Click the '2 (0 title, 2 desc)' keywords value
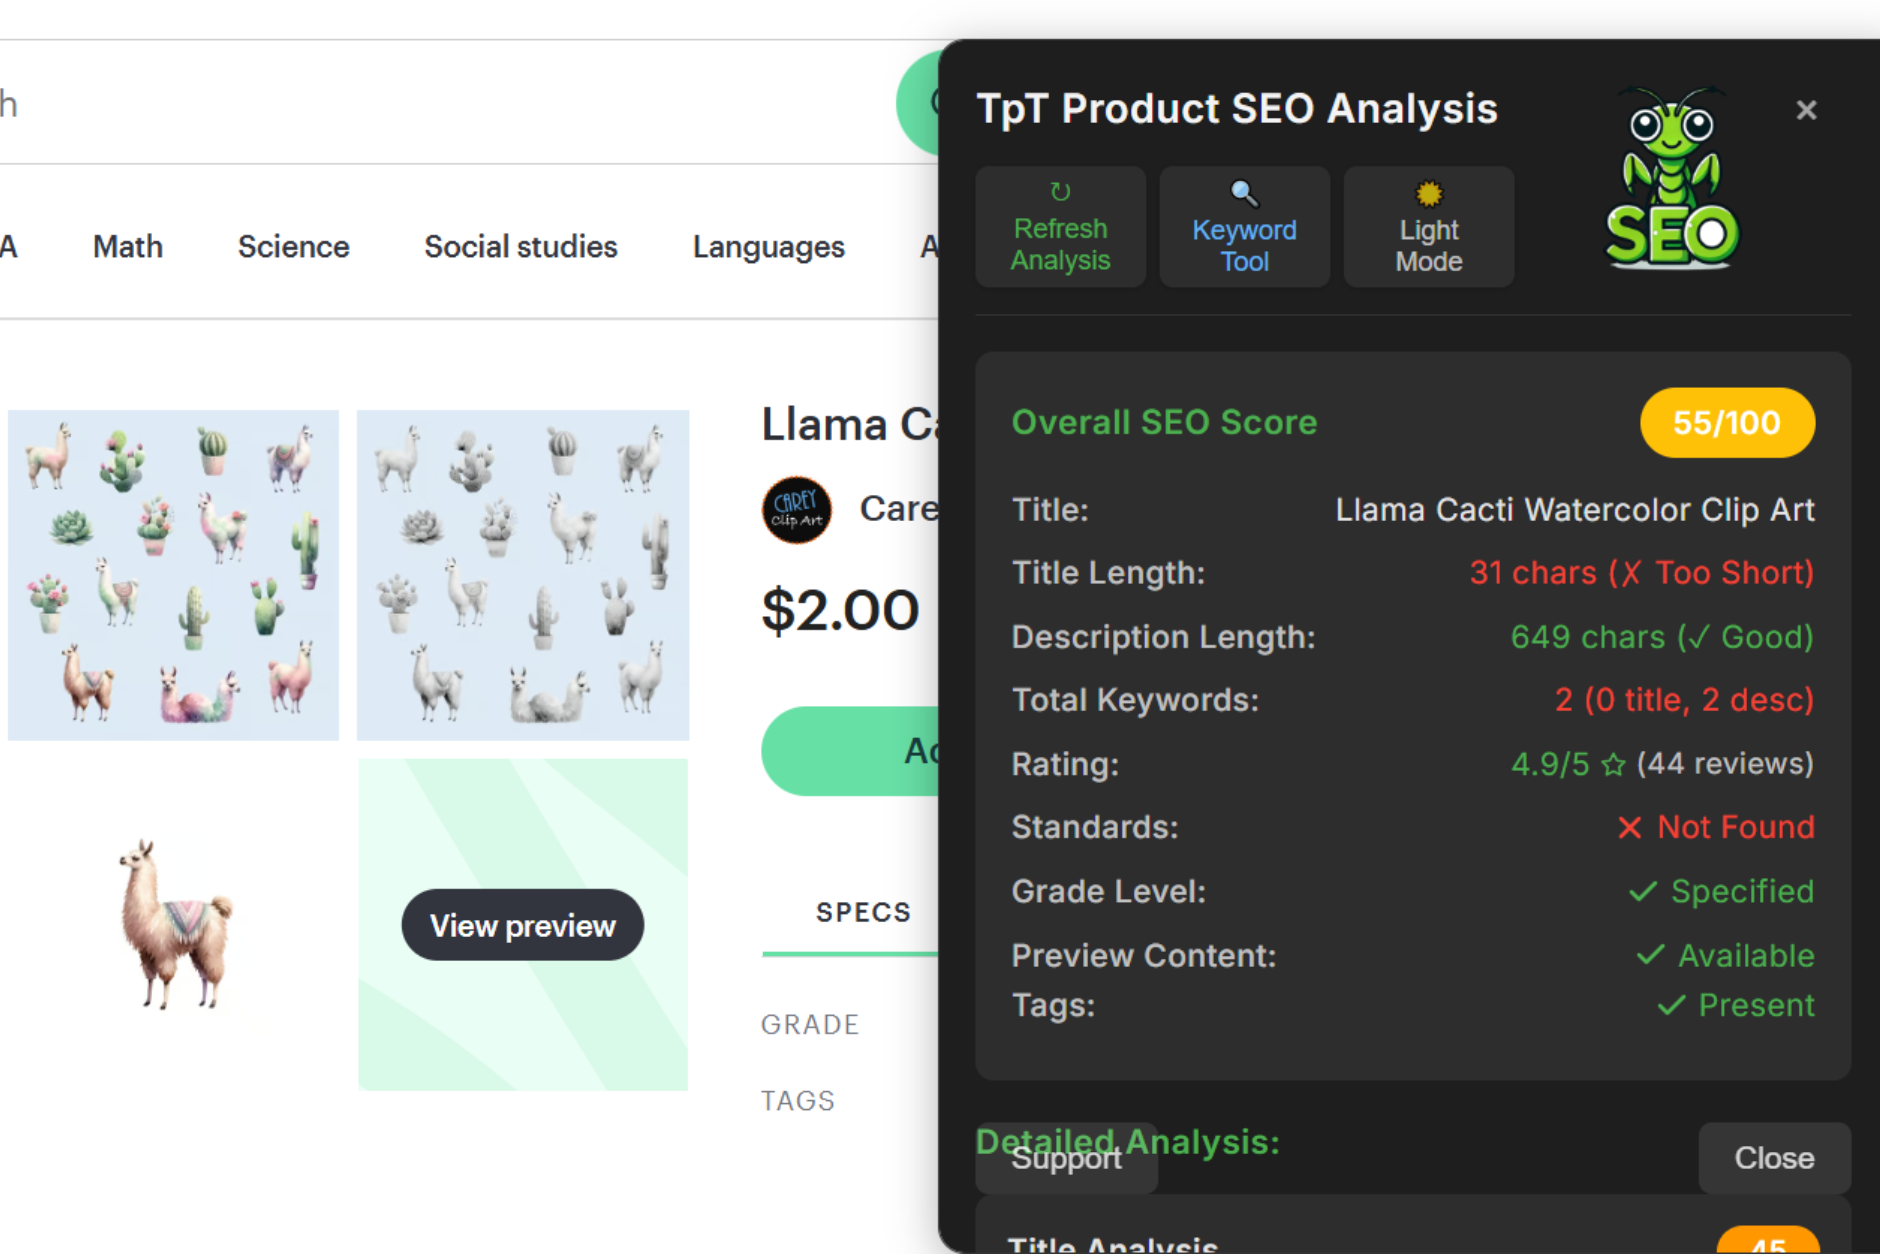 pyautogui.click(x=1684, y=700)
